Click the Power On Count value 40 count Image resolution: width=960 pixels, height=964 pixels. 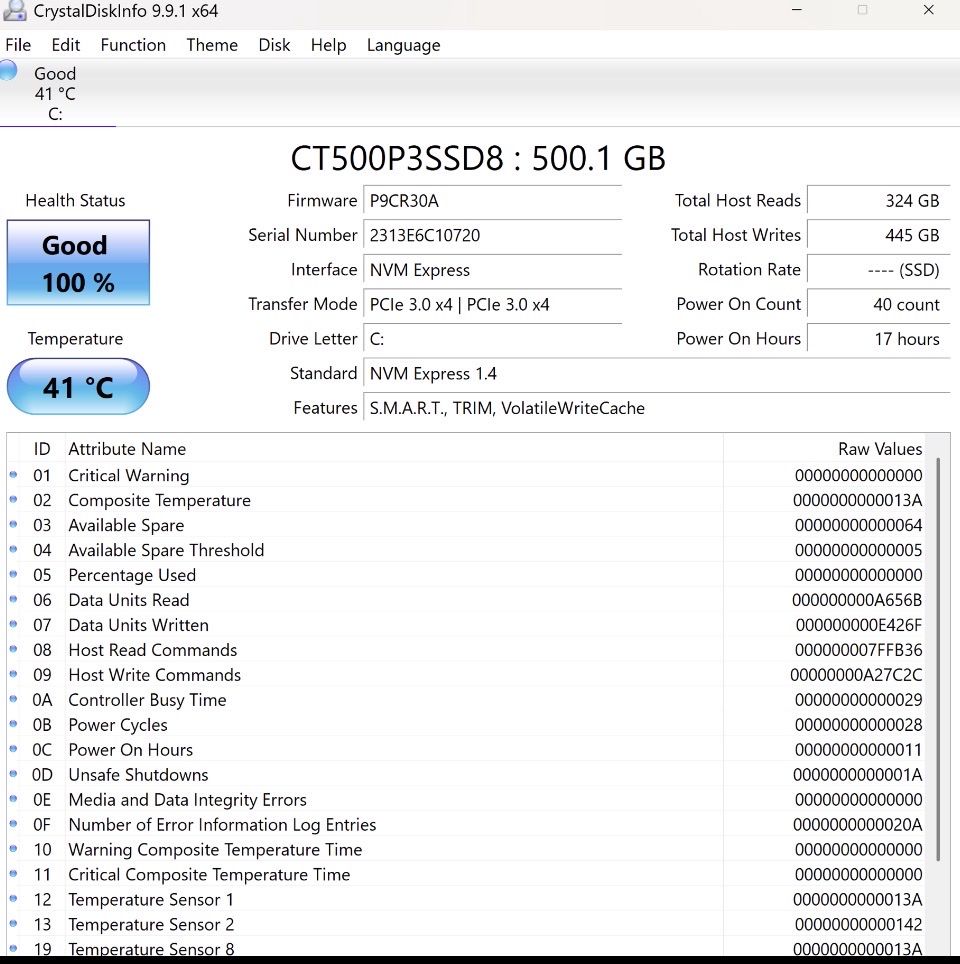point(878,304)
